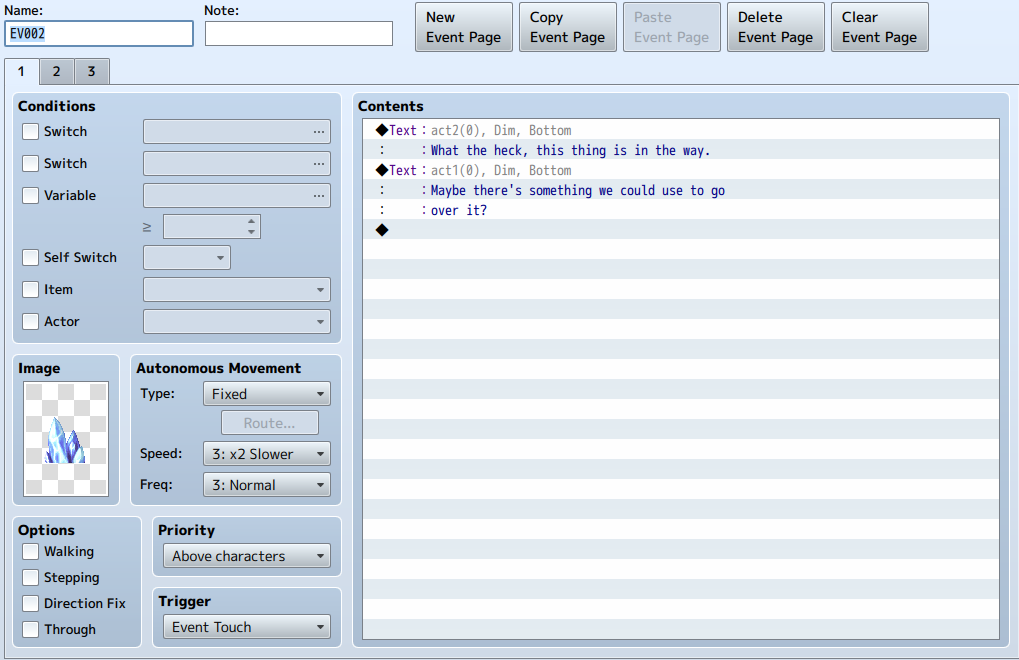Click the crystal event image thumbnail
This screenshot has height=660, width=1019.
click(x=66, y=438)
